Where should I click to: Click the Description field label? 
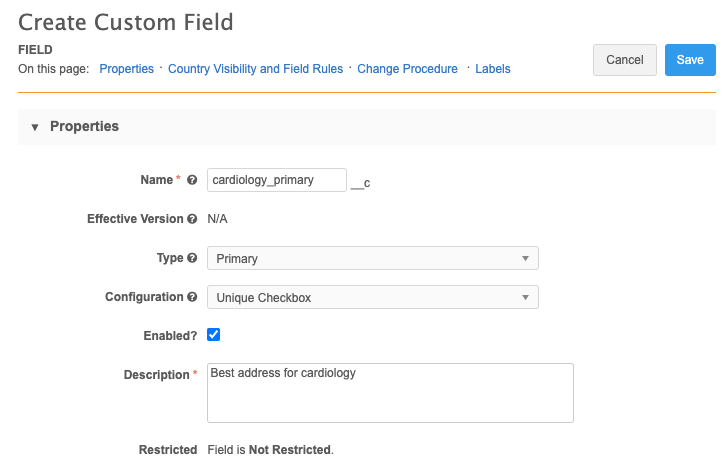[x=156, y=375]
